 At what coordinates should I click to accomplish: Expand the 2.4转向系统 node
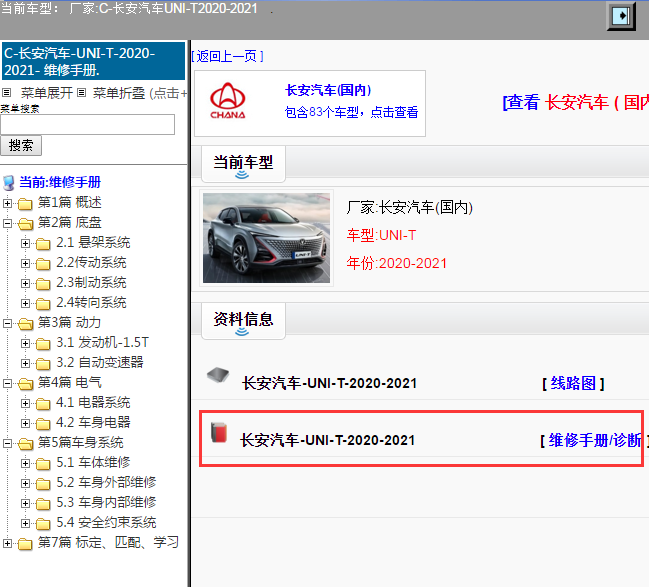pyautogui.click(x=25, y=303)
